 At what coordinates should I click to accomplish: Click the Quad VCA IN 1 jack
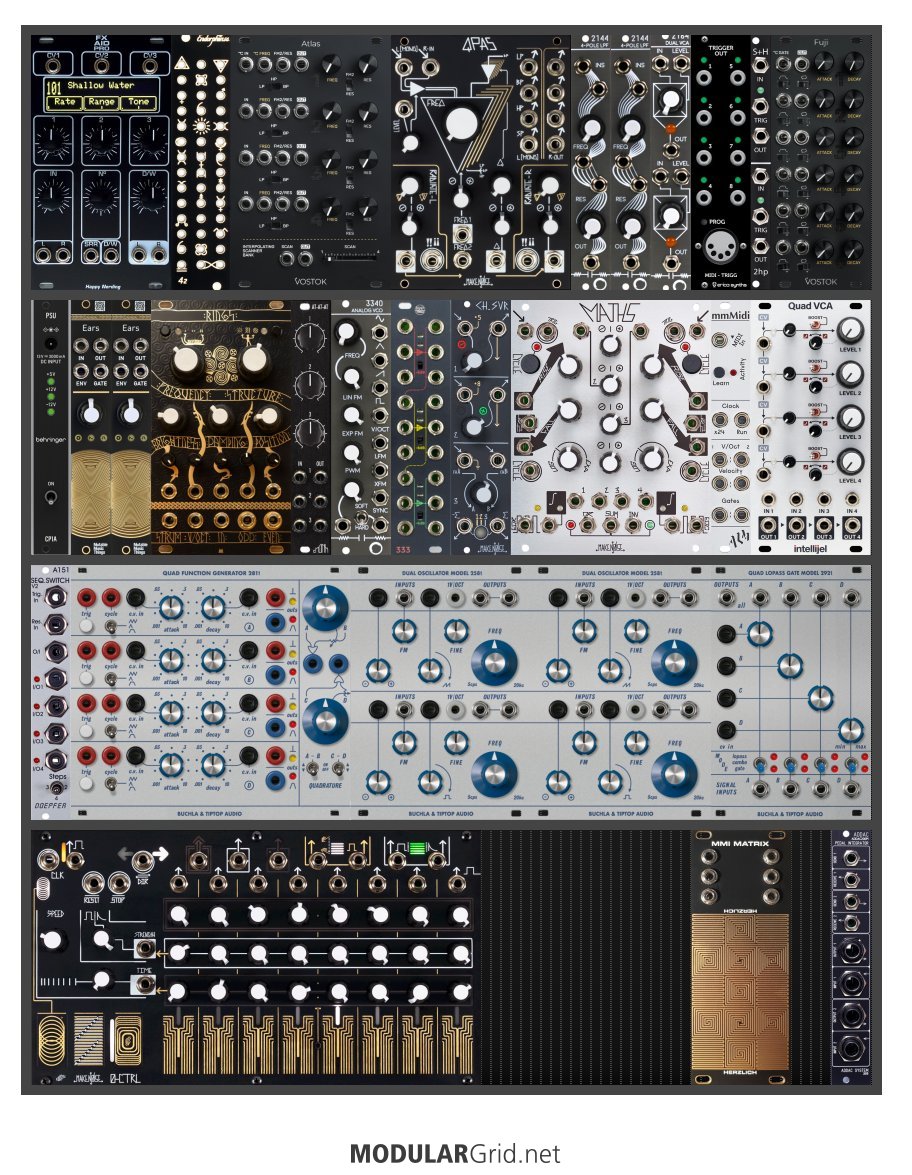pyautogui.click(x=768, y=499)
